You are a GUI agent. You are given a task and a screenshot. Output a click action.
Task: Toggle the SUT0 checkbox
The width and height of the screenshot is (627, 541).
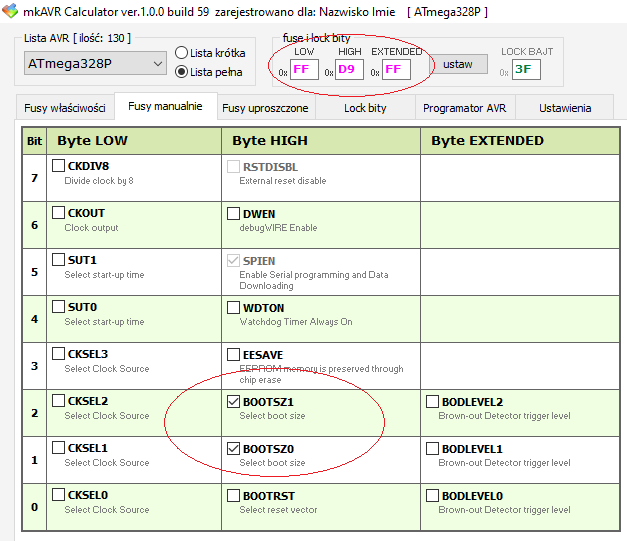pos(58,307)
